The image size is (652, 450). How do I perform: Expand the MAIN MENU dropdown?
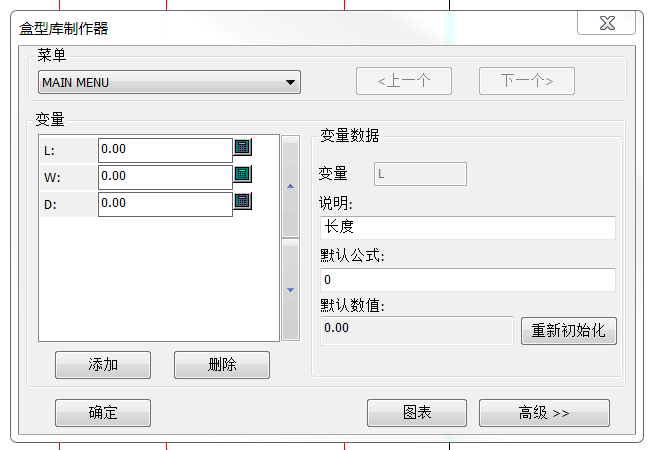[x=290, y=82]
